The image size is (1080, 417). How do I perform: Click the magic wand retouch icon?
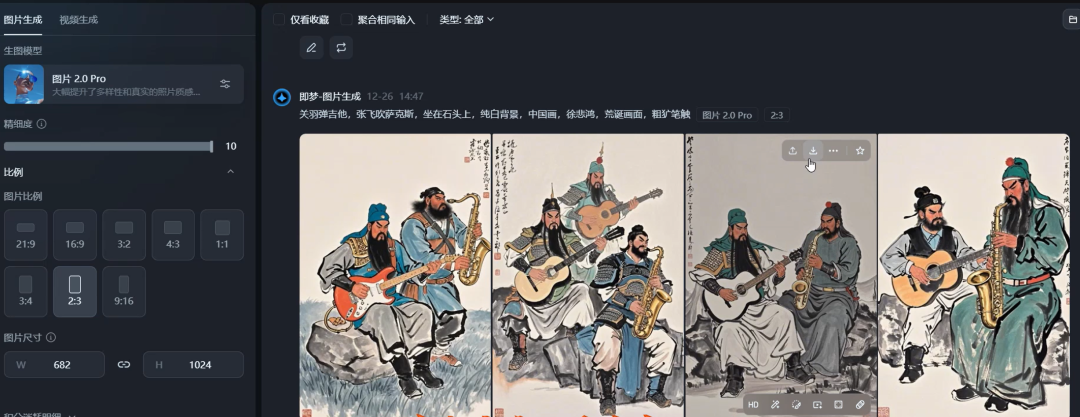coord(775,405)
